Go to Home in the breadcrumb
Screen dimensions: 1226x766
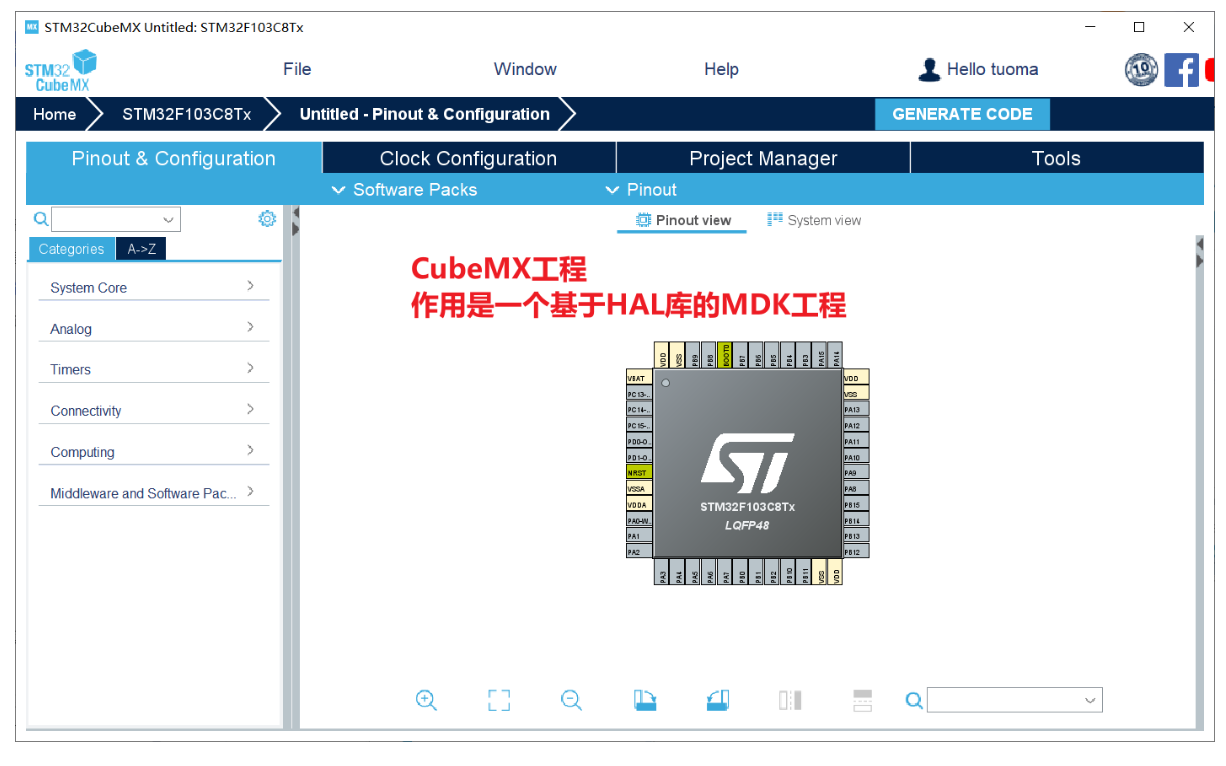(54, 114)
